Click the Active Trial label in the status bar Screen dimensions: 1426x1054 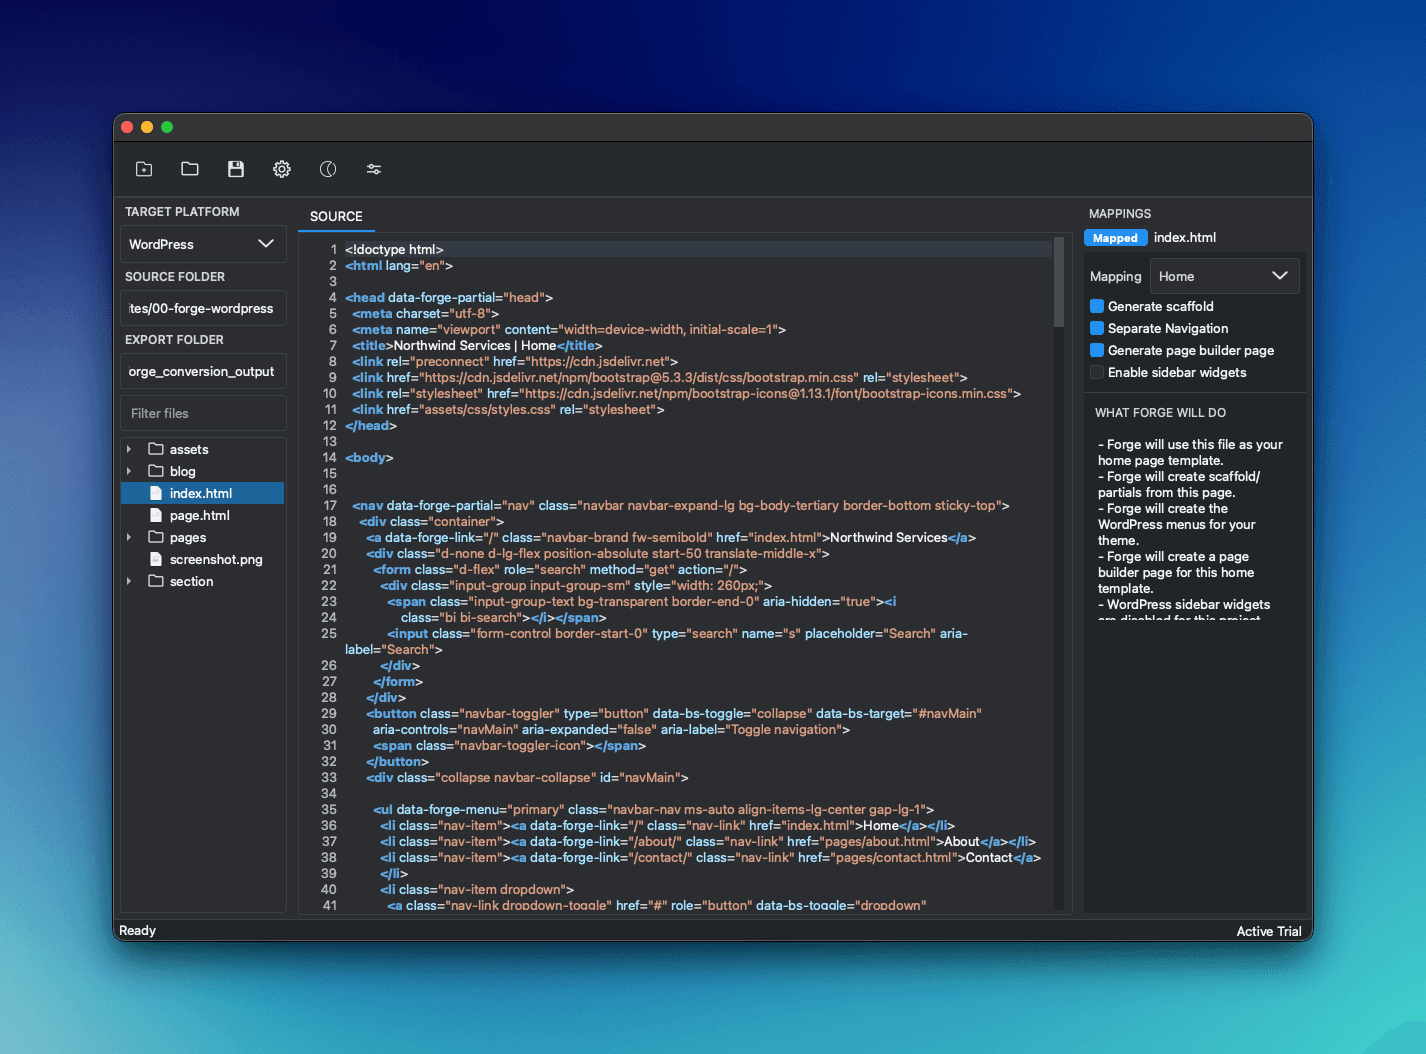pos(1268,931)
